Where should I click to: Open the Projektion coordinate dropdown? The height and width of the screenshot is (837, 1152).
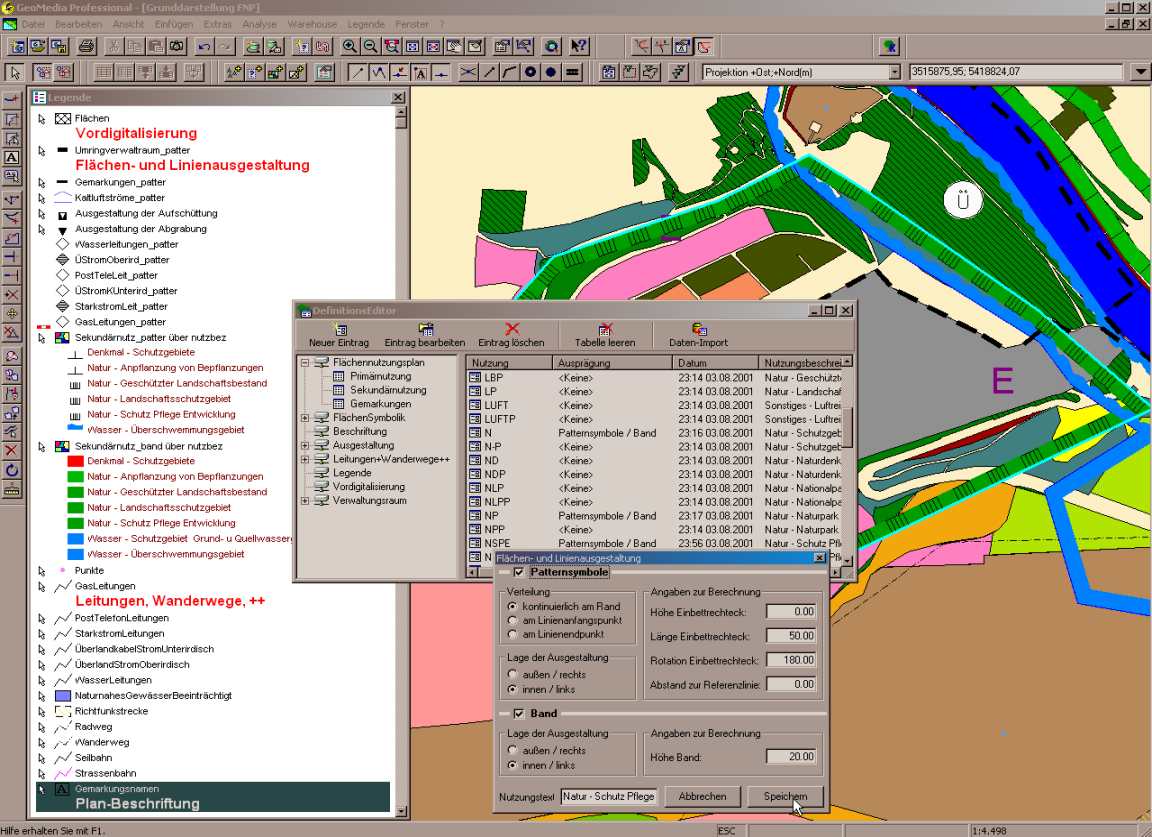(x=894, y=72)
